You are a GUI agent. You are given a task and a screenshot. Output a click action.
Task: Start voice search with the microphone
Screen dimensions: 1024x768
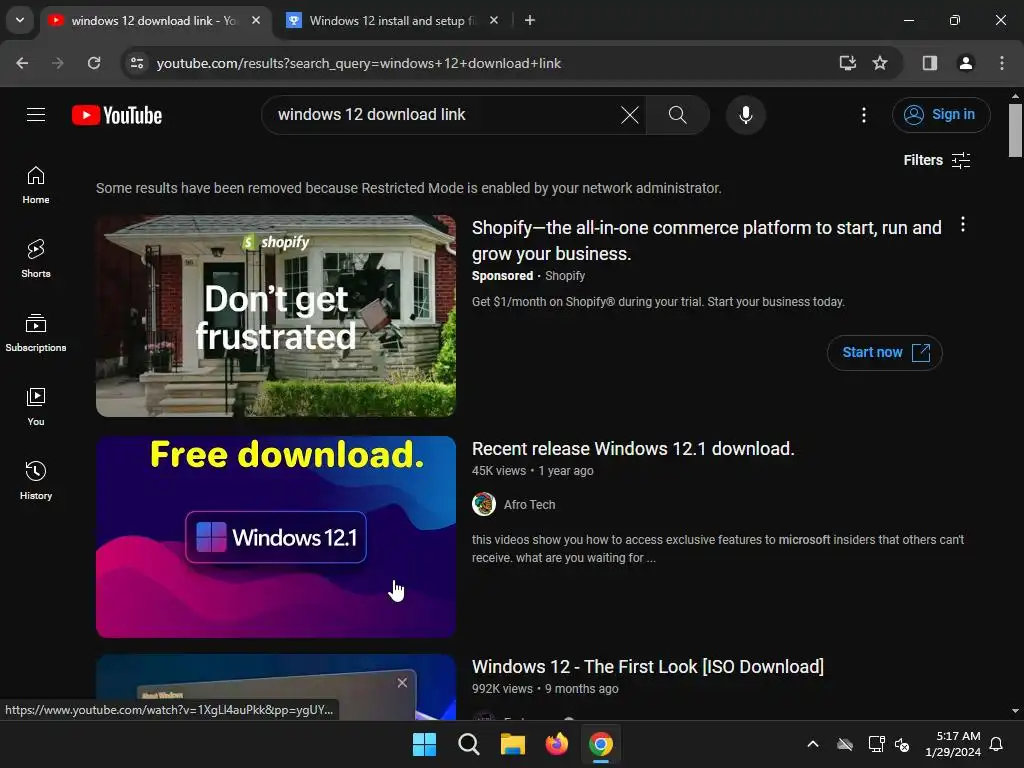[x=745, y=115]
